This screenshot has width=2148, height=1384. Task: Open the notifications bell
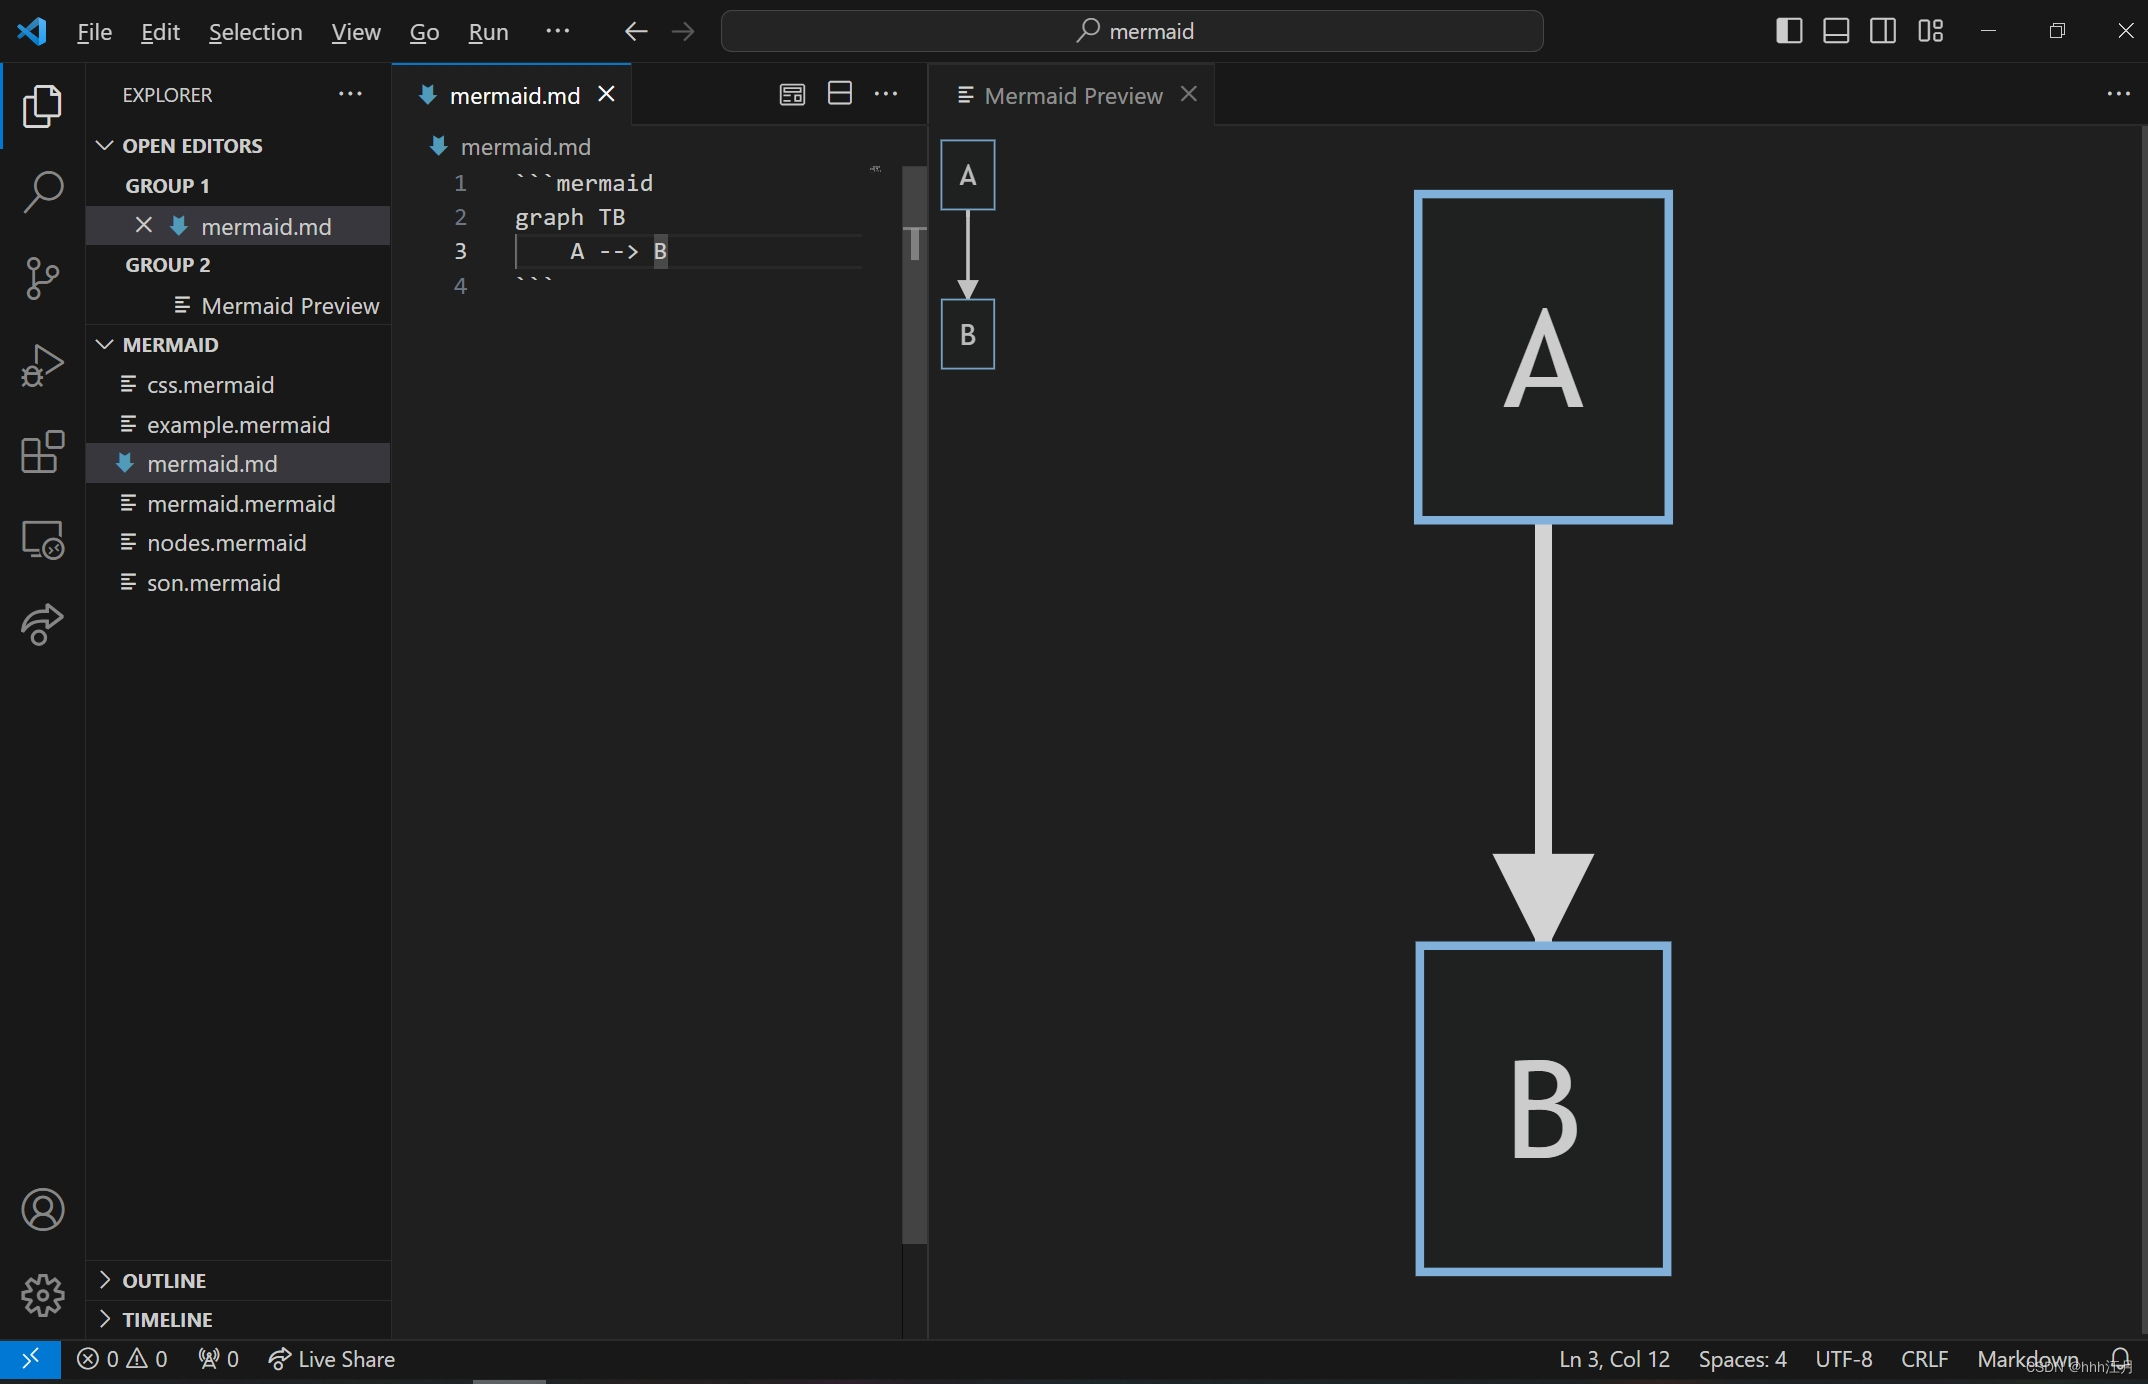[x=2120, y=1359]
